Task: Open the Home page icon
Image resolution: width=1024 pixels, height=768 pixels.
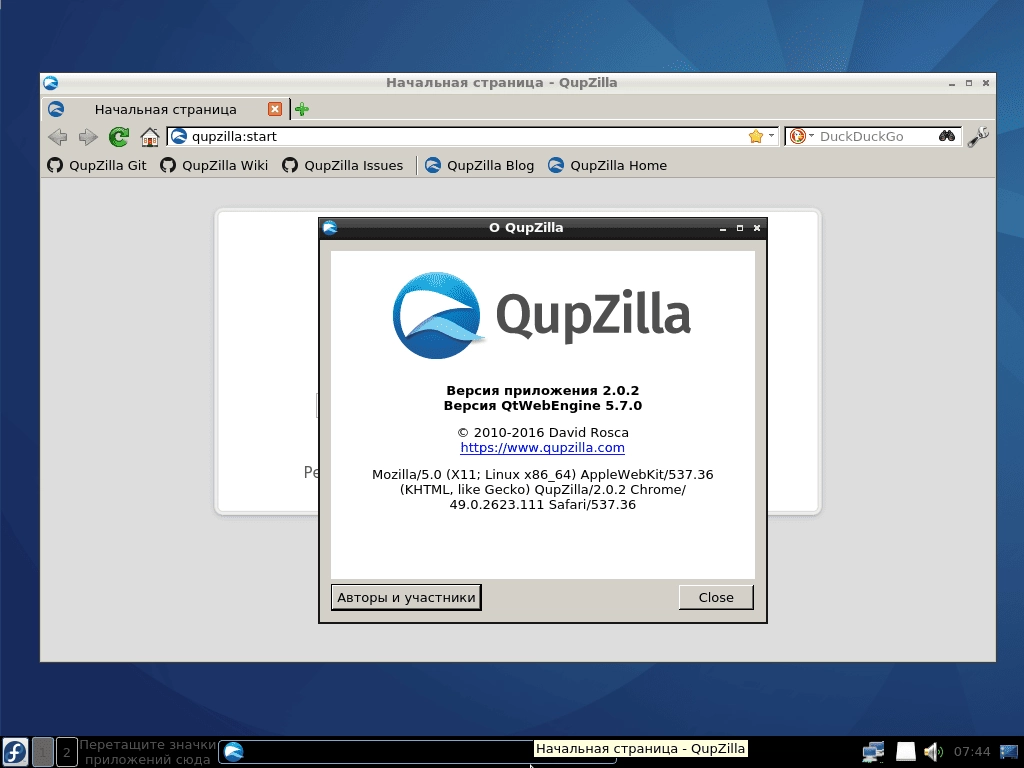Action: pos(150,136)
